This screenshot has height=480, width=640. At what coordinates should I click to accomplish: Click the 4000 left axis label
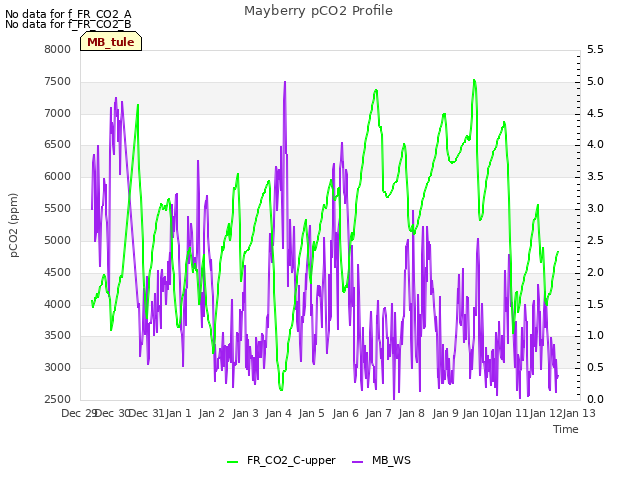(58, 304)
